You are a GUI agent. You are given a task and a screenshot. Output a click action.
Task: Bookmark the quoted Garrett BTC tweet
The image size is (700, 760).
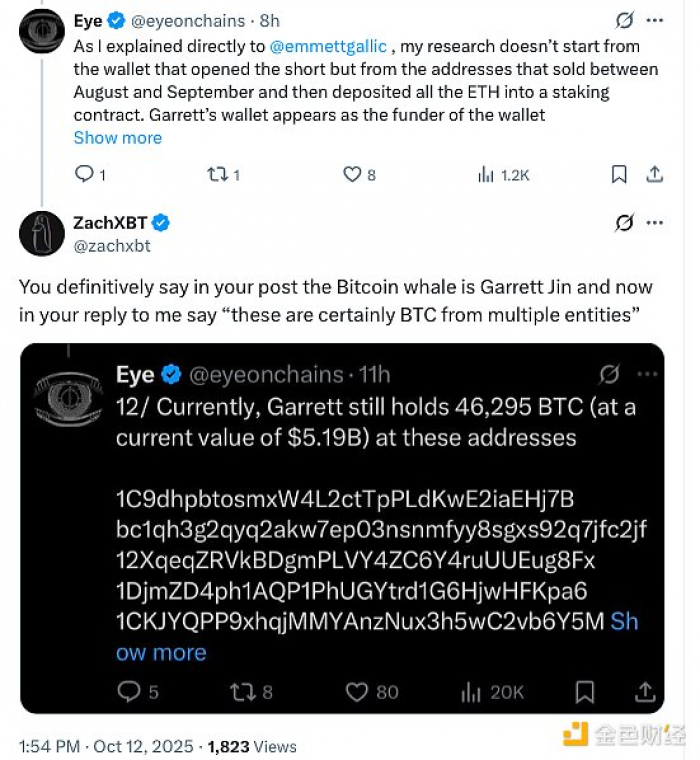pyautogui.click(x=586, y=691)
